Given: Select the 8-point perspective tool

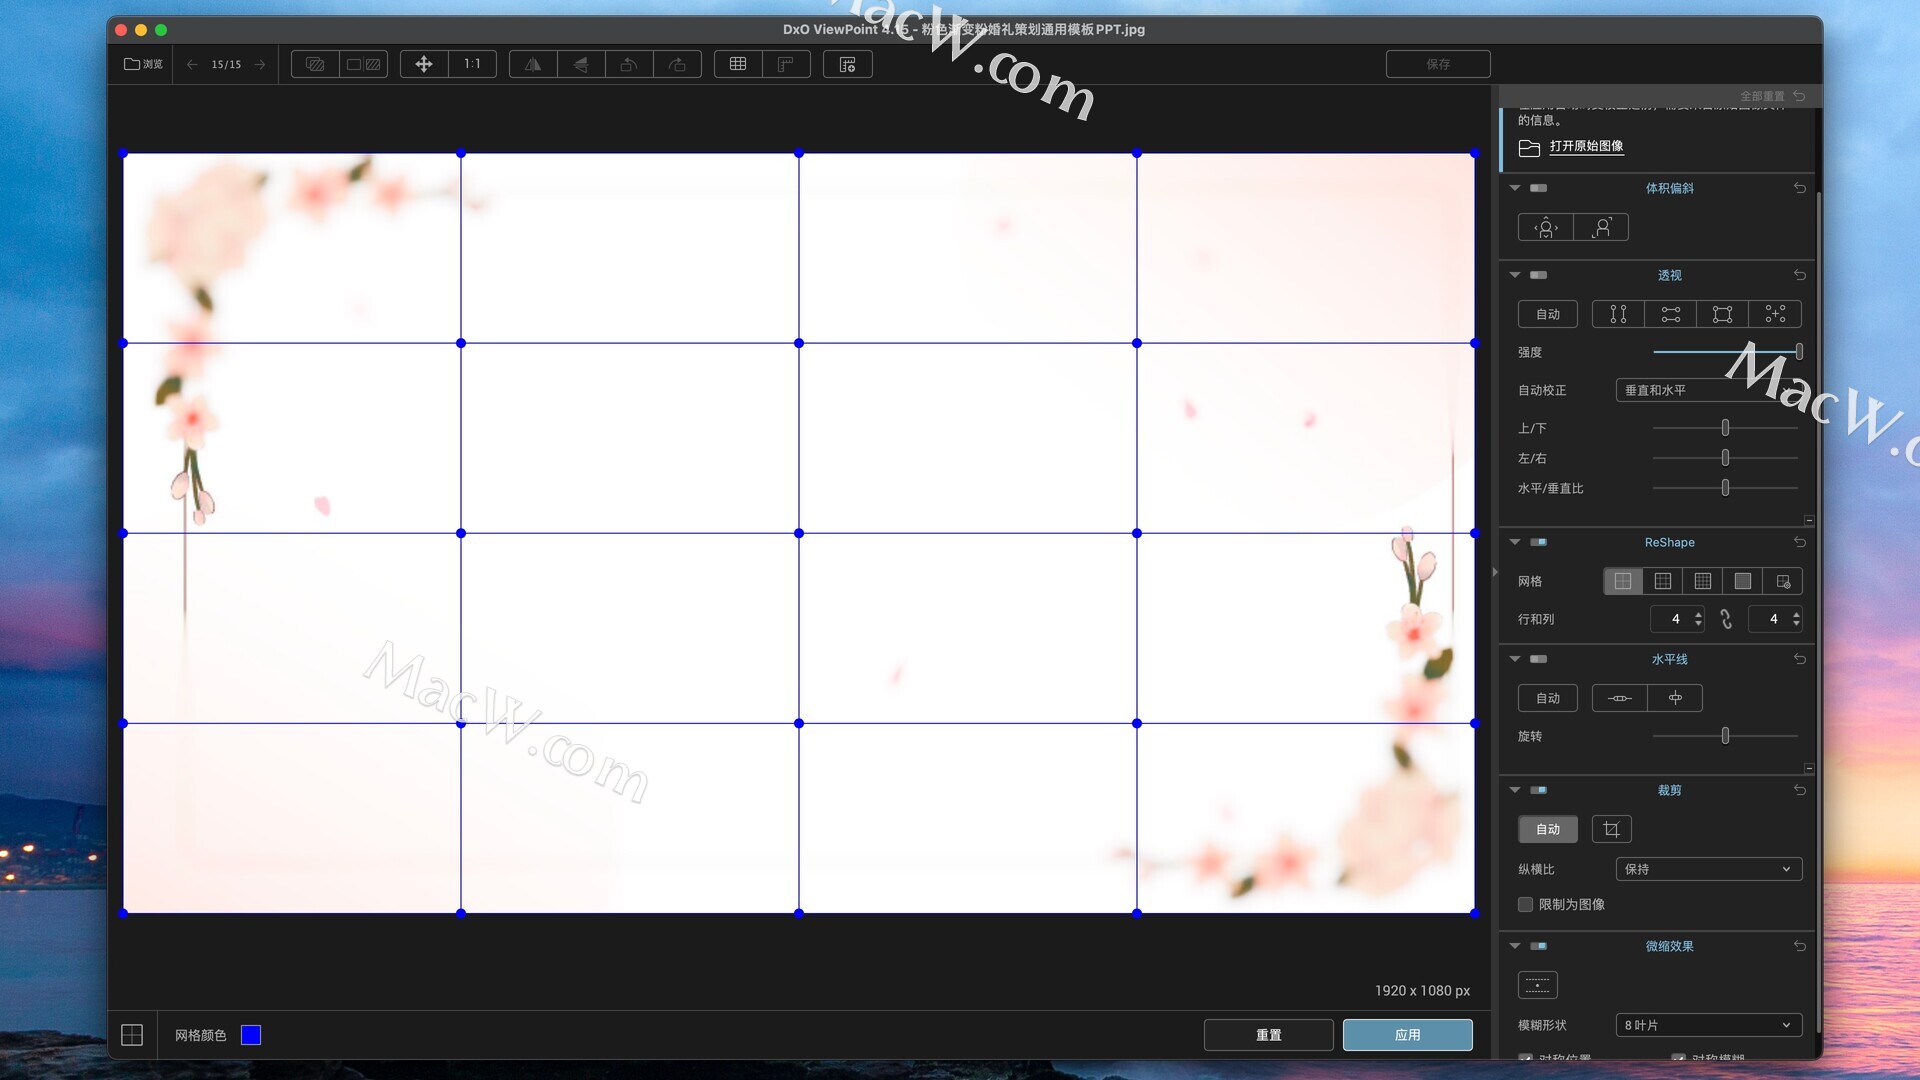Looking at the screenshot, I should coord(1775,314).
